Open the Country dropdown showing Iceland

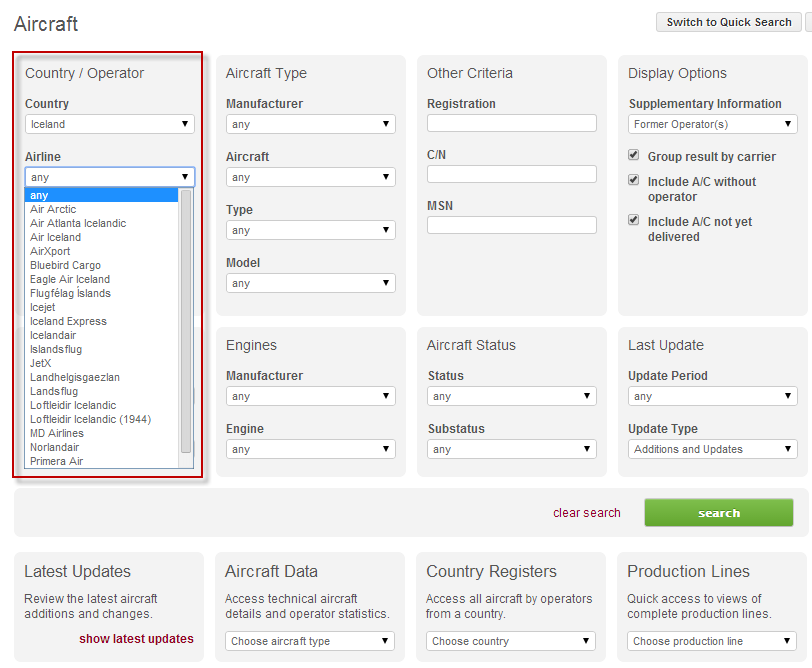(x=110, y=124)
